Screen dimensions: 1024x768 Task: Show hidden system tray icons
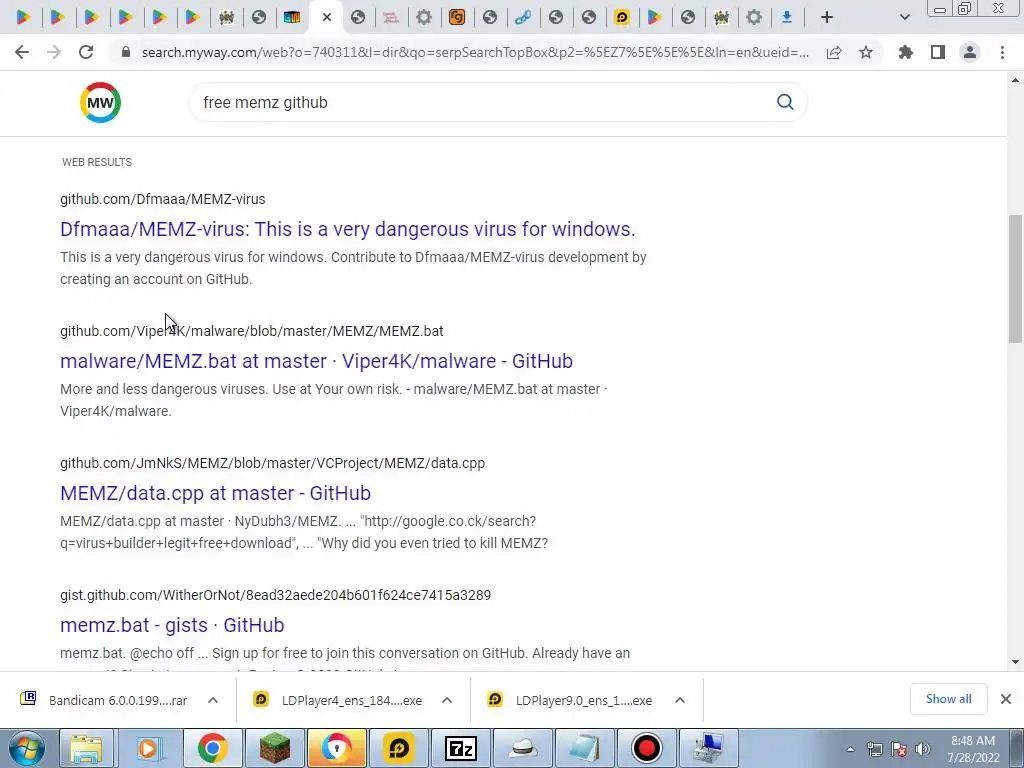[850, 749]
